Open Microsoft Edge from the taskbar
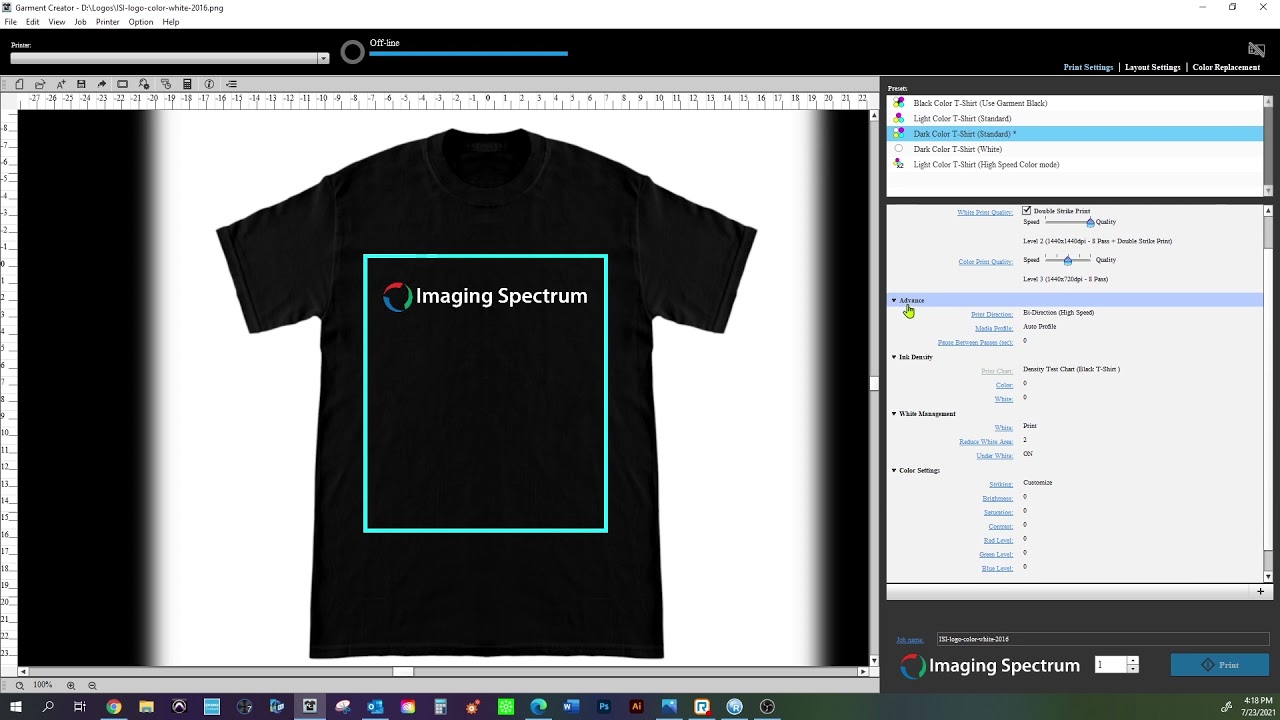Screen dimensions: 1280x720 [538, 706]
